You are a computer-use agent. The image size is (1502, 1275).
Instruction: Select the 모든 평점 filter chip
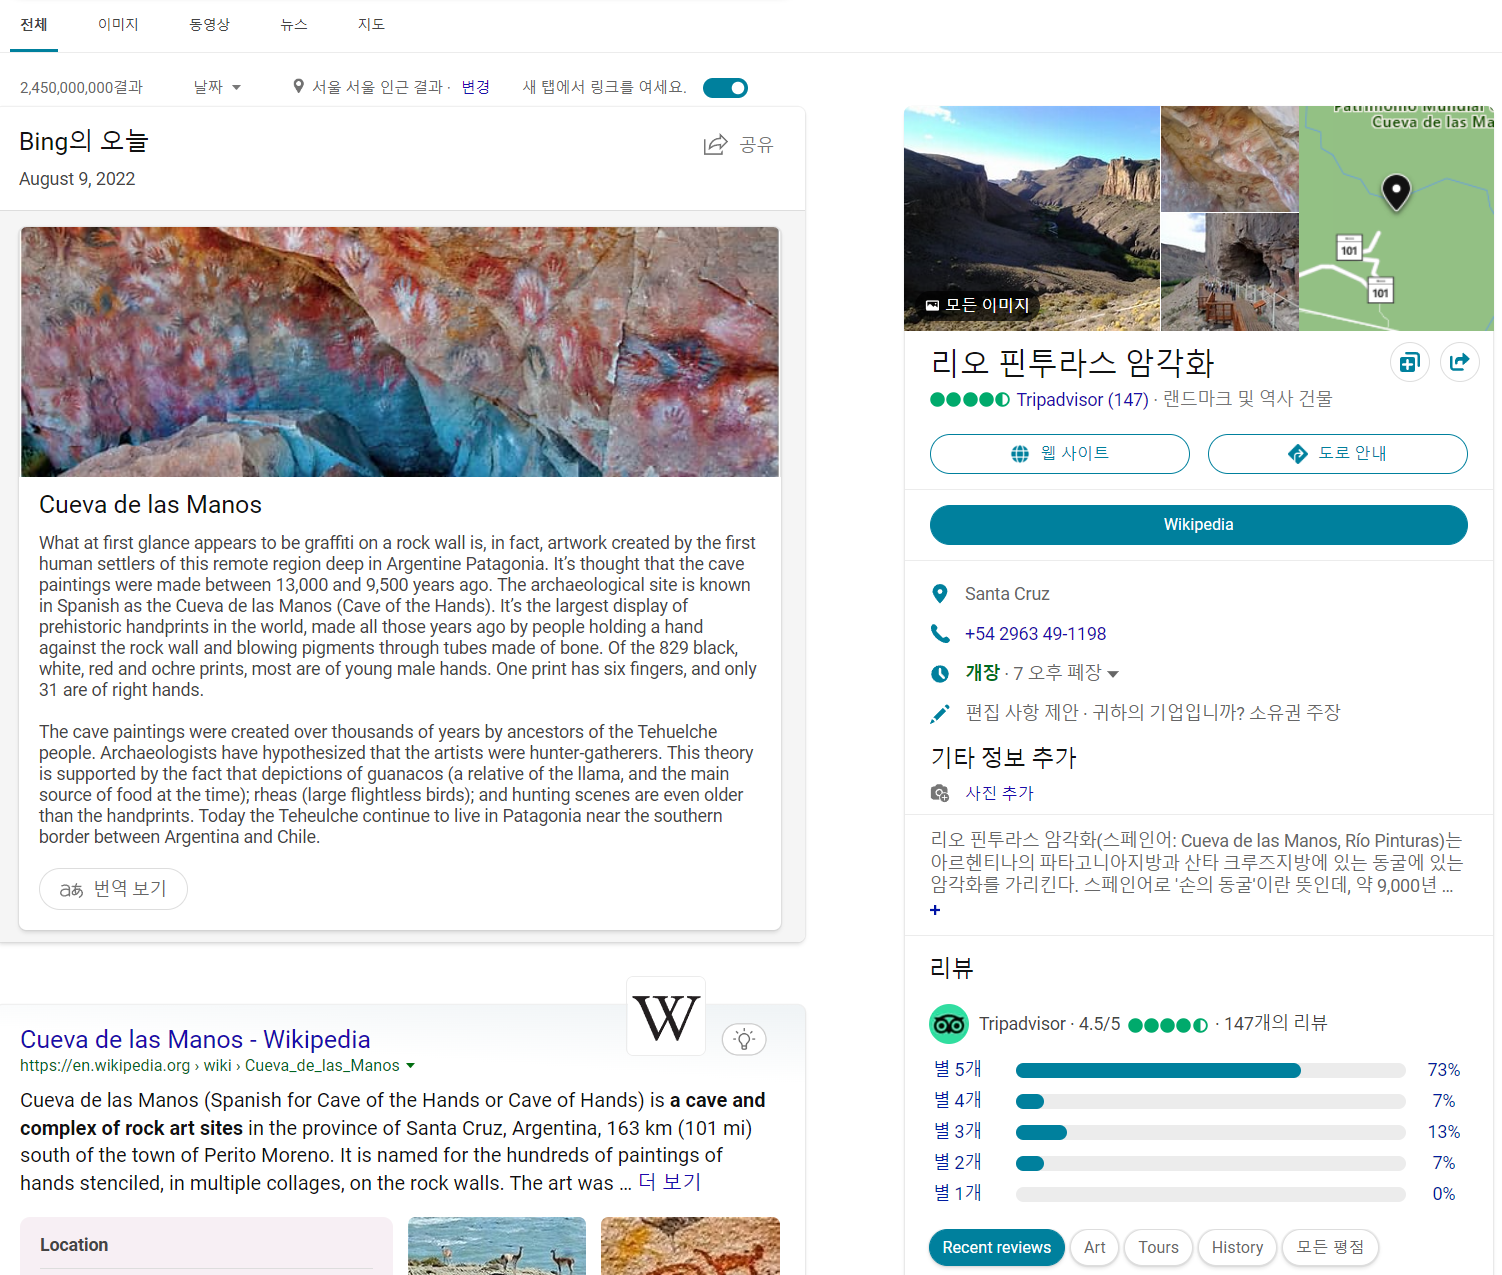coord(1330,1247)
